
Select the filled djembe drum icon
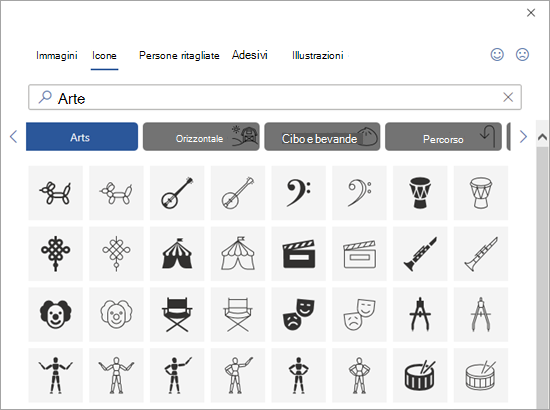click(420, 193)
